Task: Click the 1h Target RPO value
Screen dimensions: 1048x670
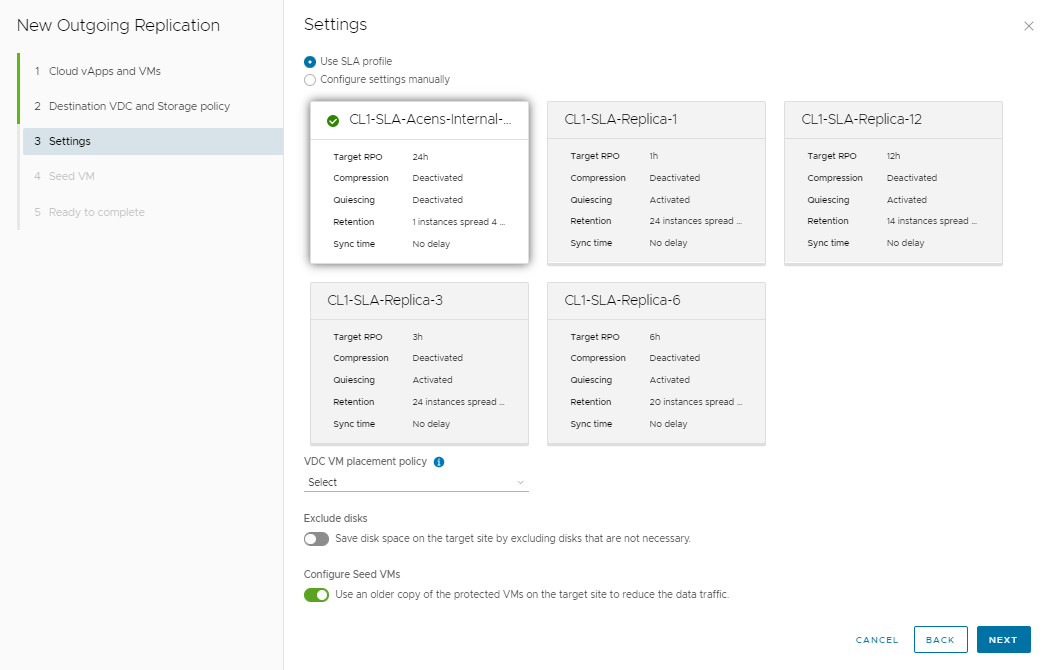Action: tap(654, 156)
